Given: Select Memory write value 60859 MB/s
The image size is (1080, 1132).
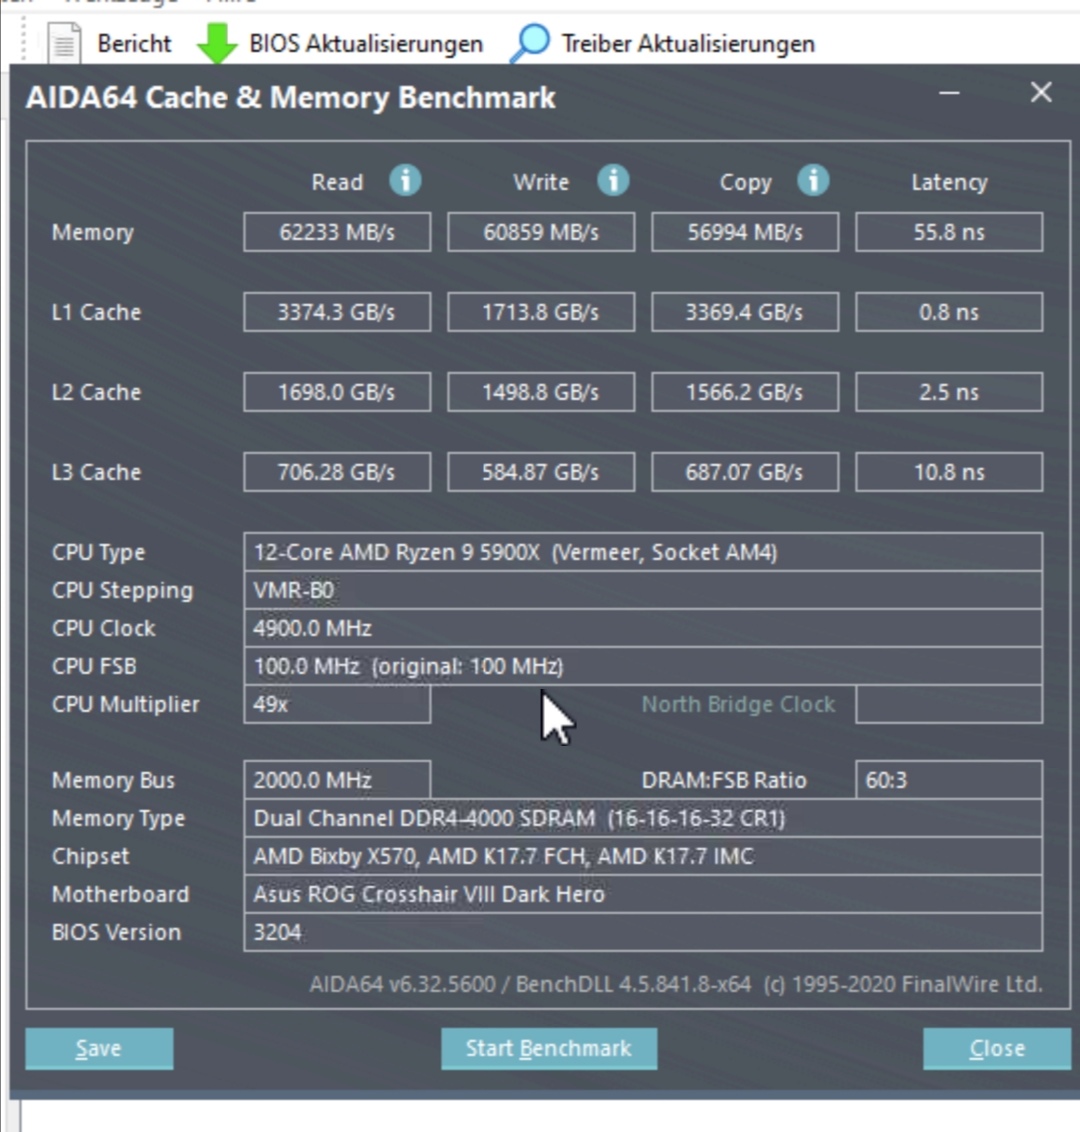Looking at the screenshot, I should (541, 232).
